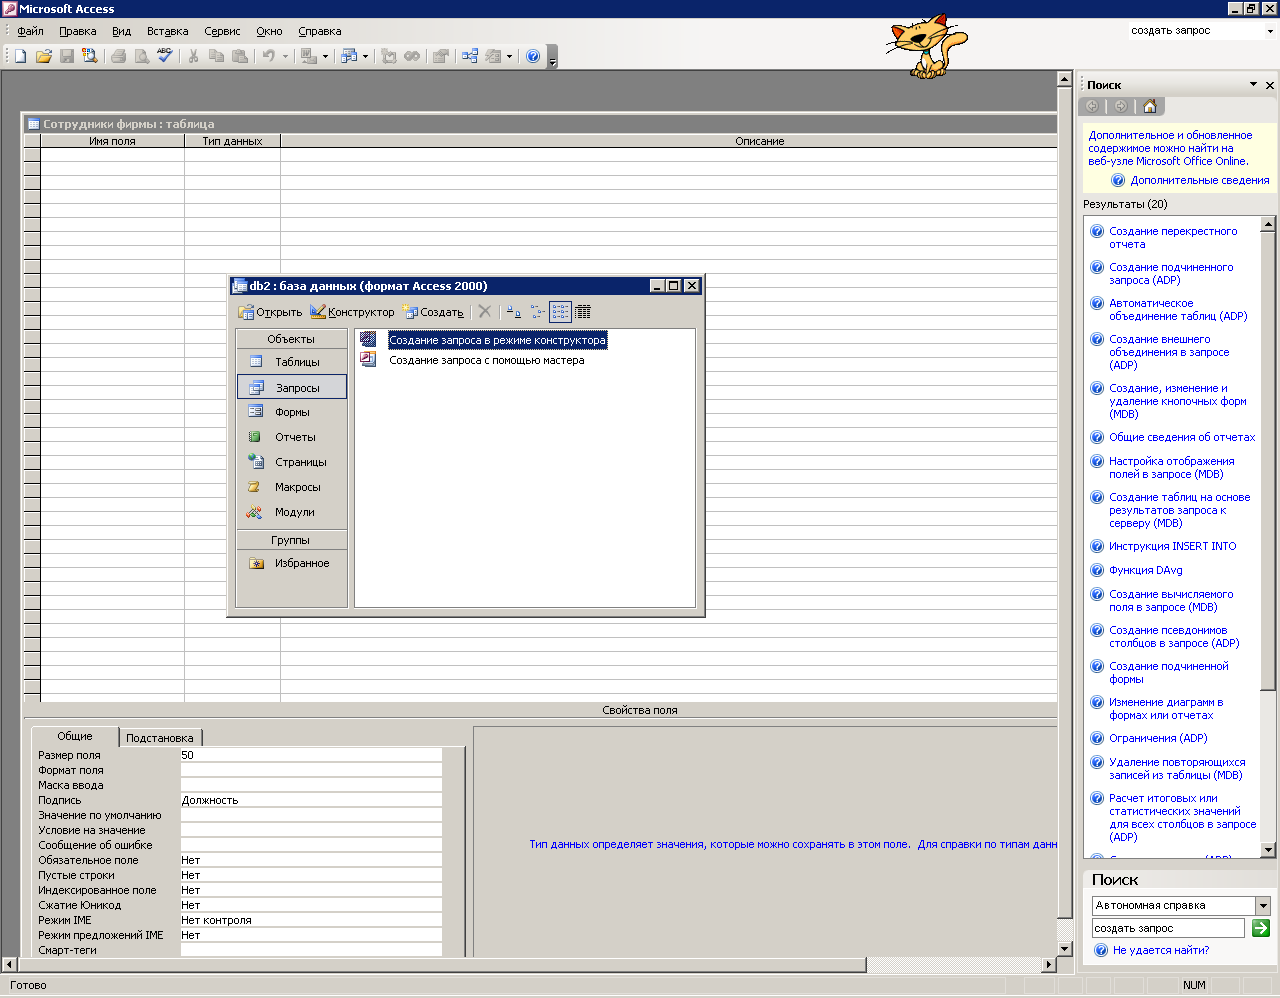Open the Relationships toolbar icon
The height and width of the screenshot is (998, 1280).
tap(470, 56)
